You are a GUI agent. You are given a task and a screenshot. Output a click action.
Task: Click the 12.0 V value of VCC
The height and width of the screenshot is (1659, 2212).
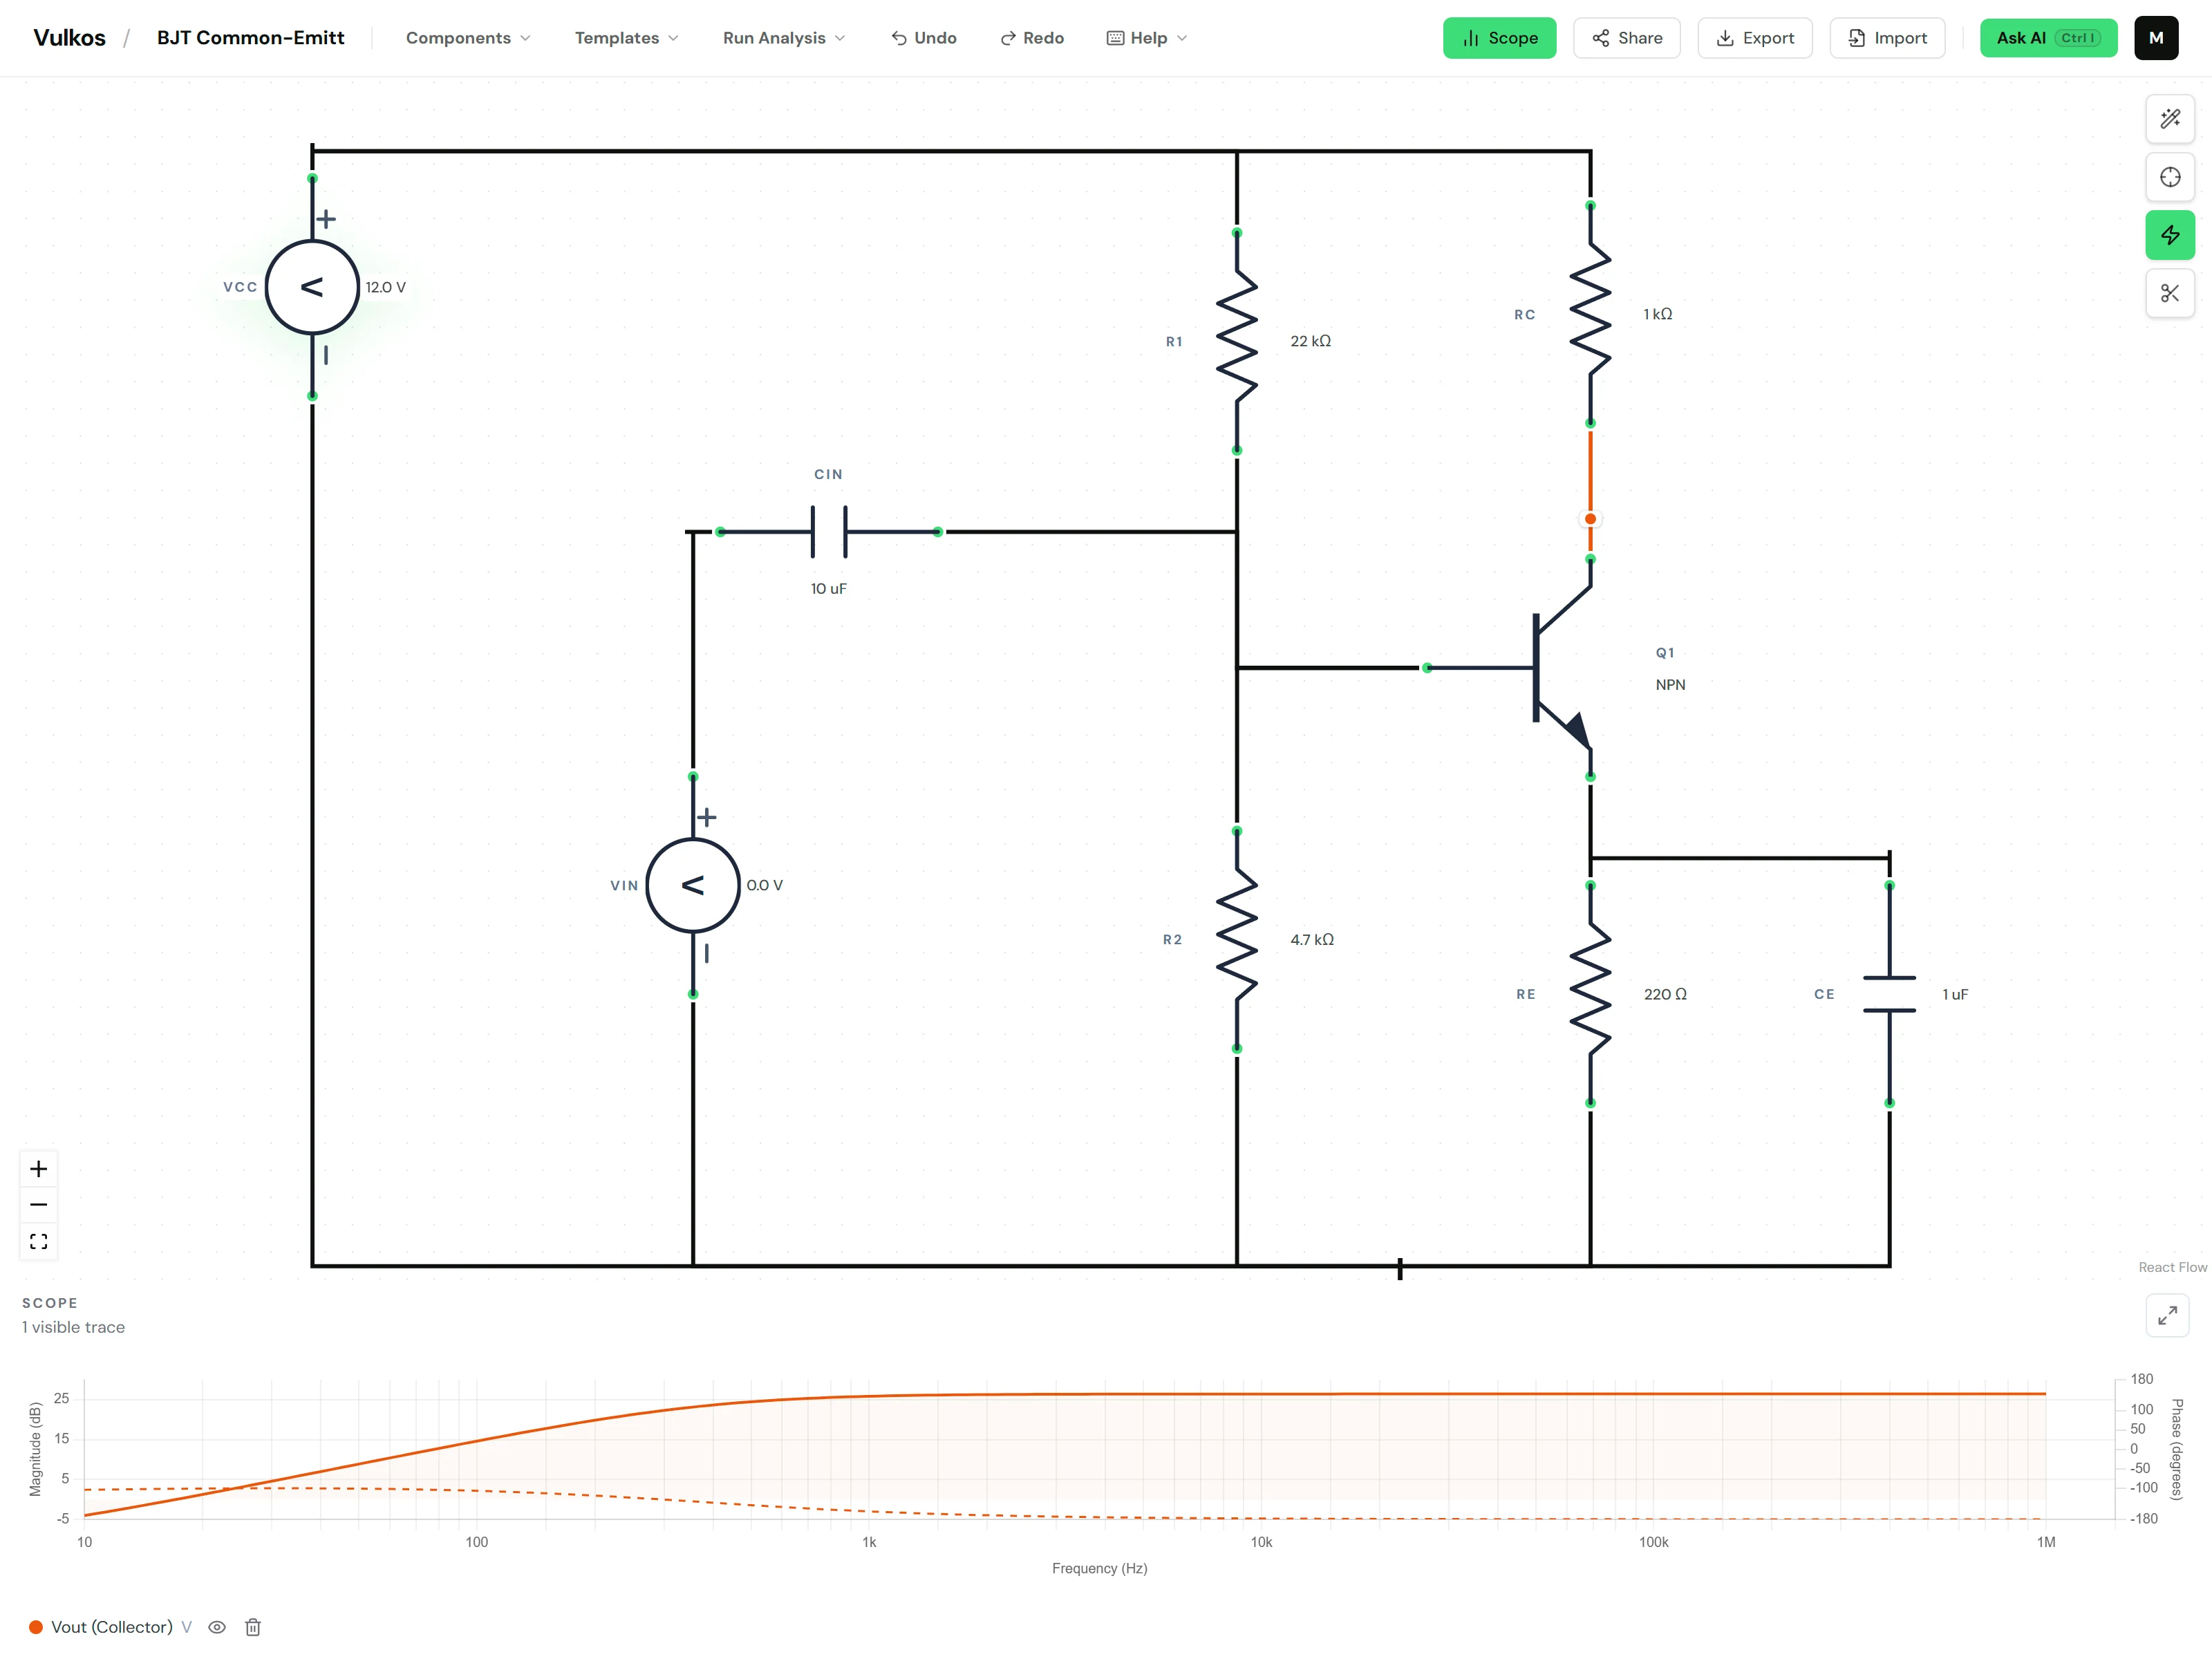(385, 287)
